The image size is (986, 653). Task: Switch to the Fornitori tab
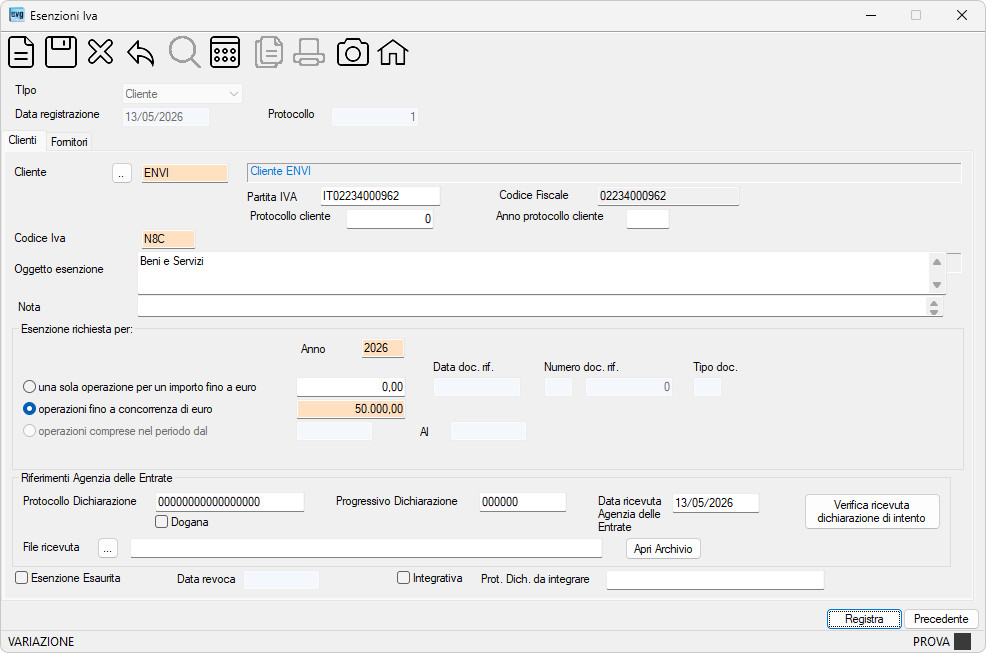(69, 142)
